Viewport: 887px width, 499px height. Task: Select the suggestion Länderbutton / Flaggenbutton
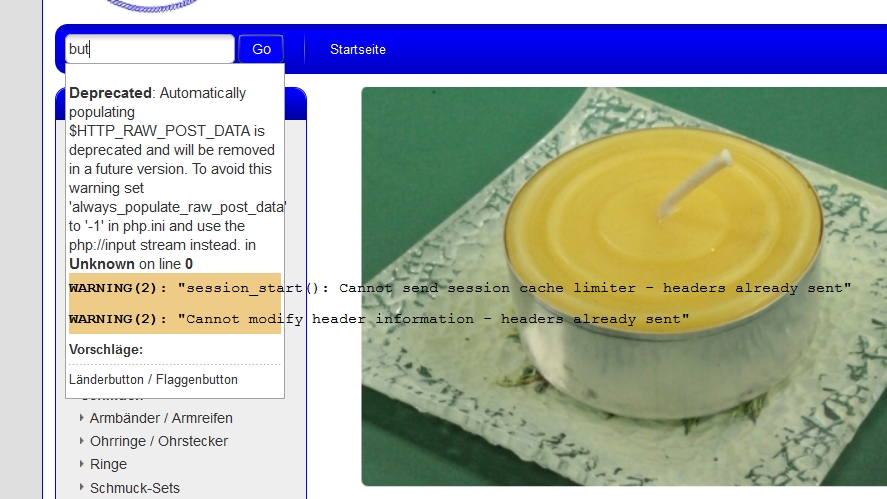pos(153,380)
